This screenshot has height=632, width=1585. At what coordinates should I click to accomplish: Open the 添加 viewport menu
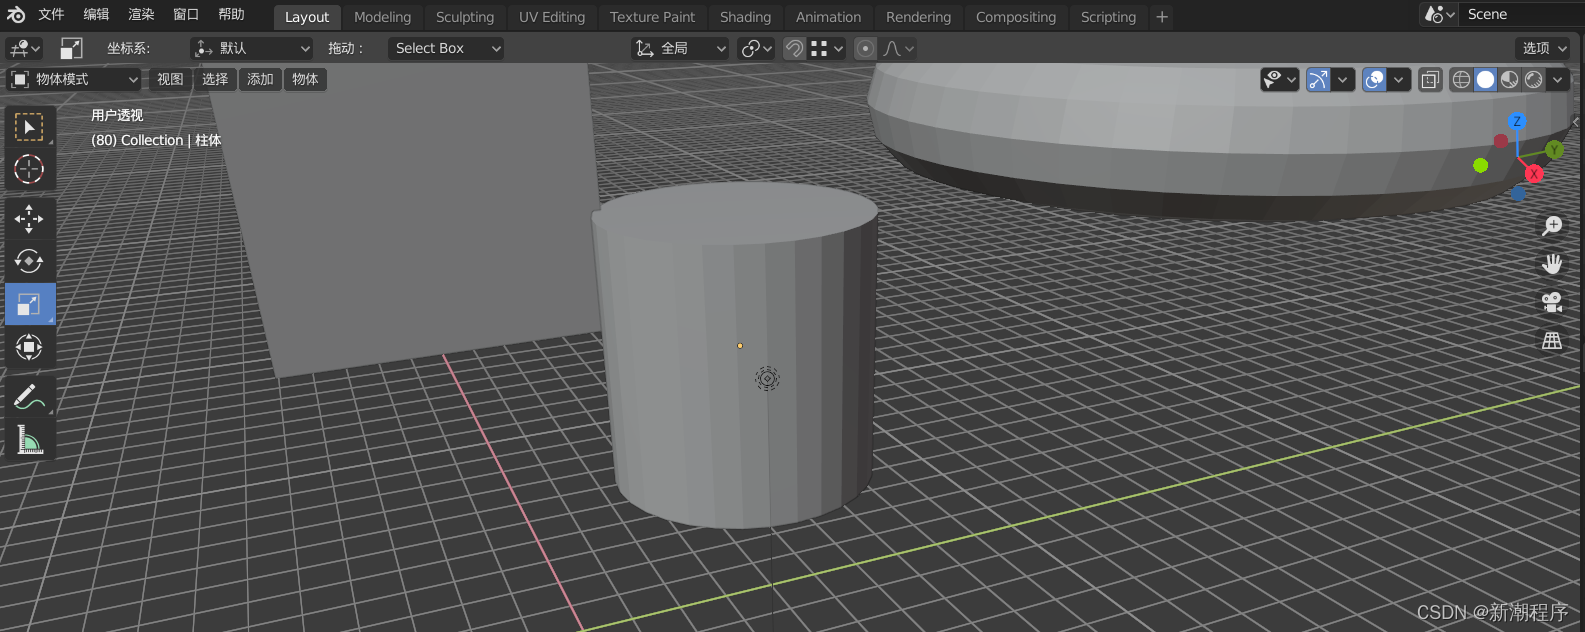tap(260, 79)
